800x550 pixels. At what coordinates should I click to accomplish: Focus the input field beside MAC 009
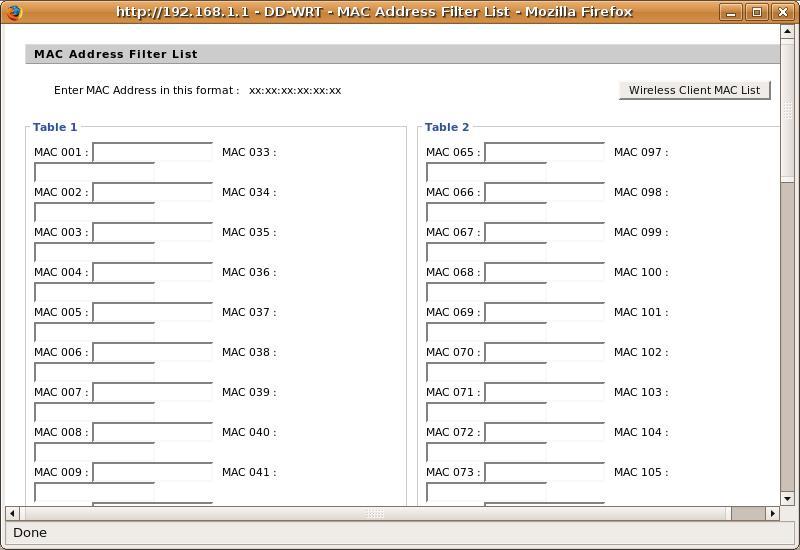tap(153, 472)
